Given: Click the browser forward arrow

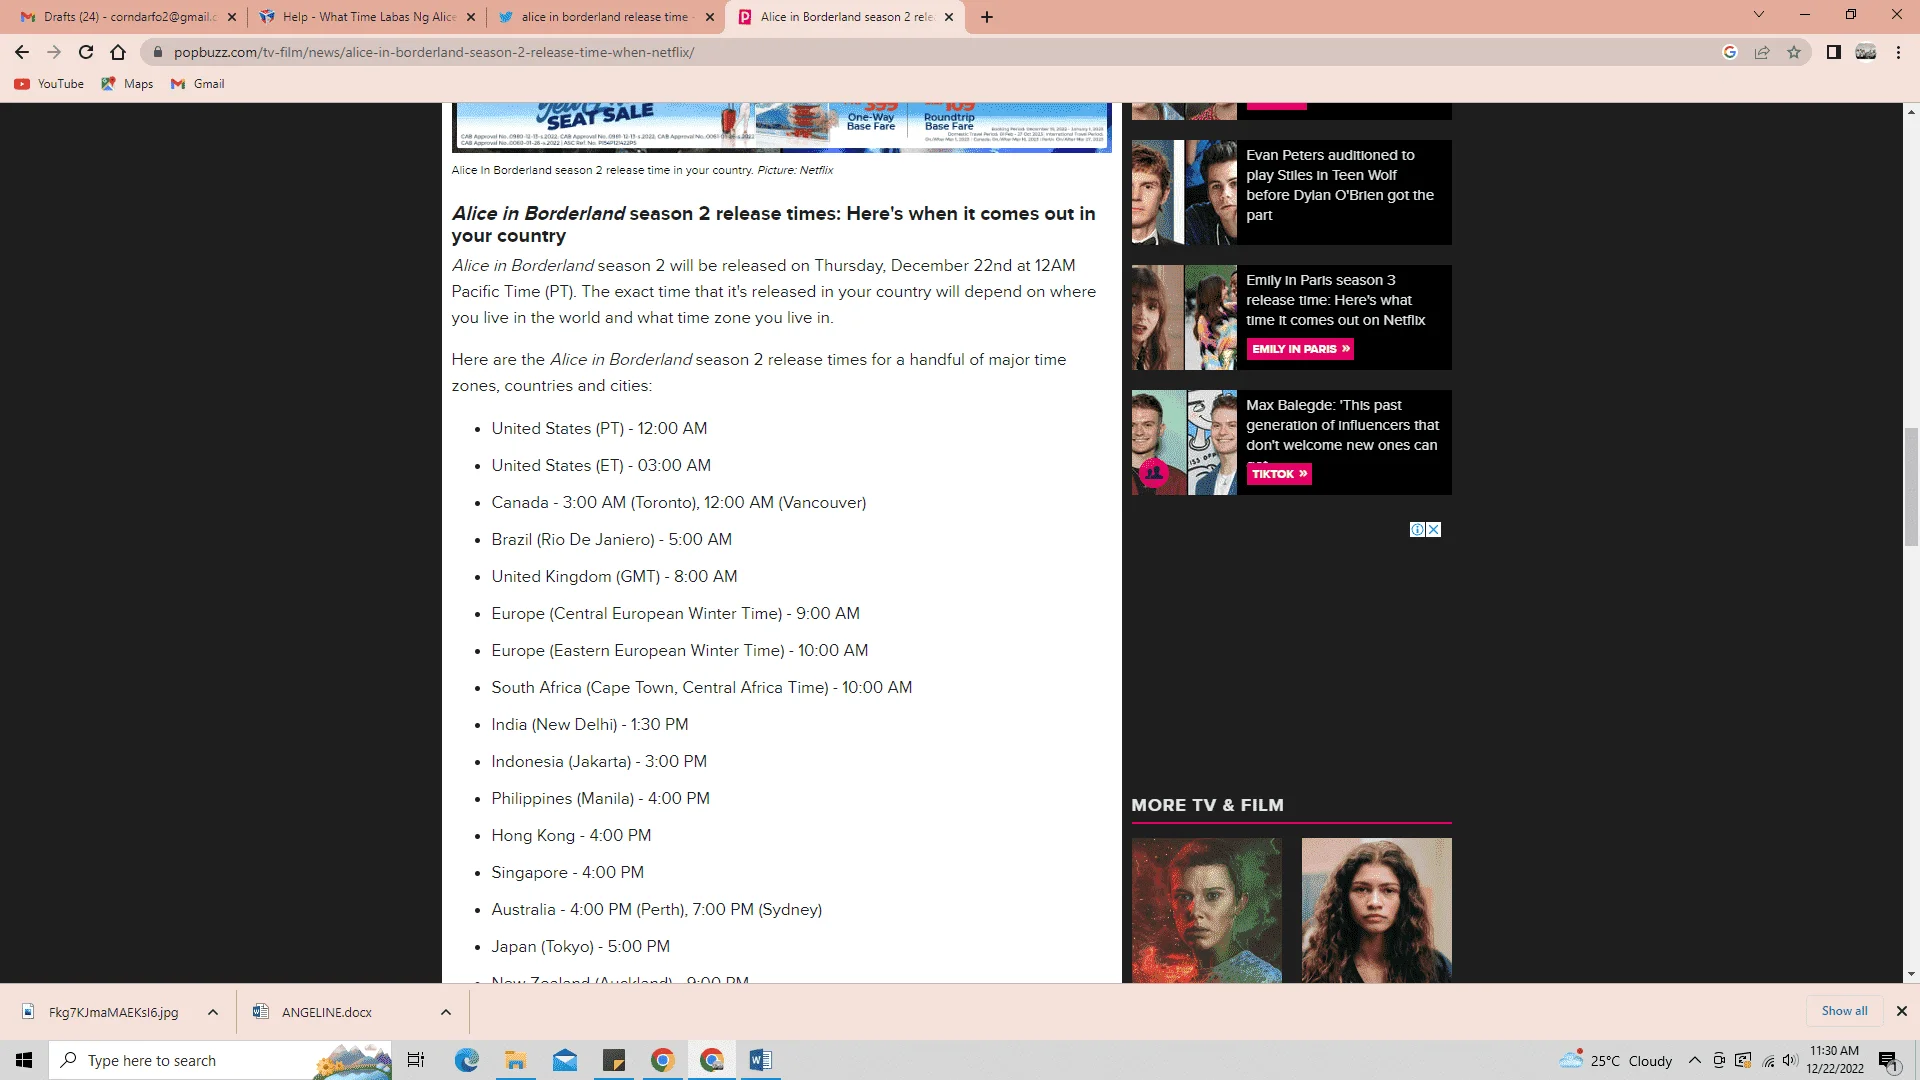Looking at the screenshot, I should click(x=54, y=52).
